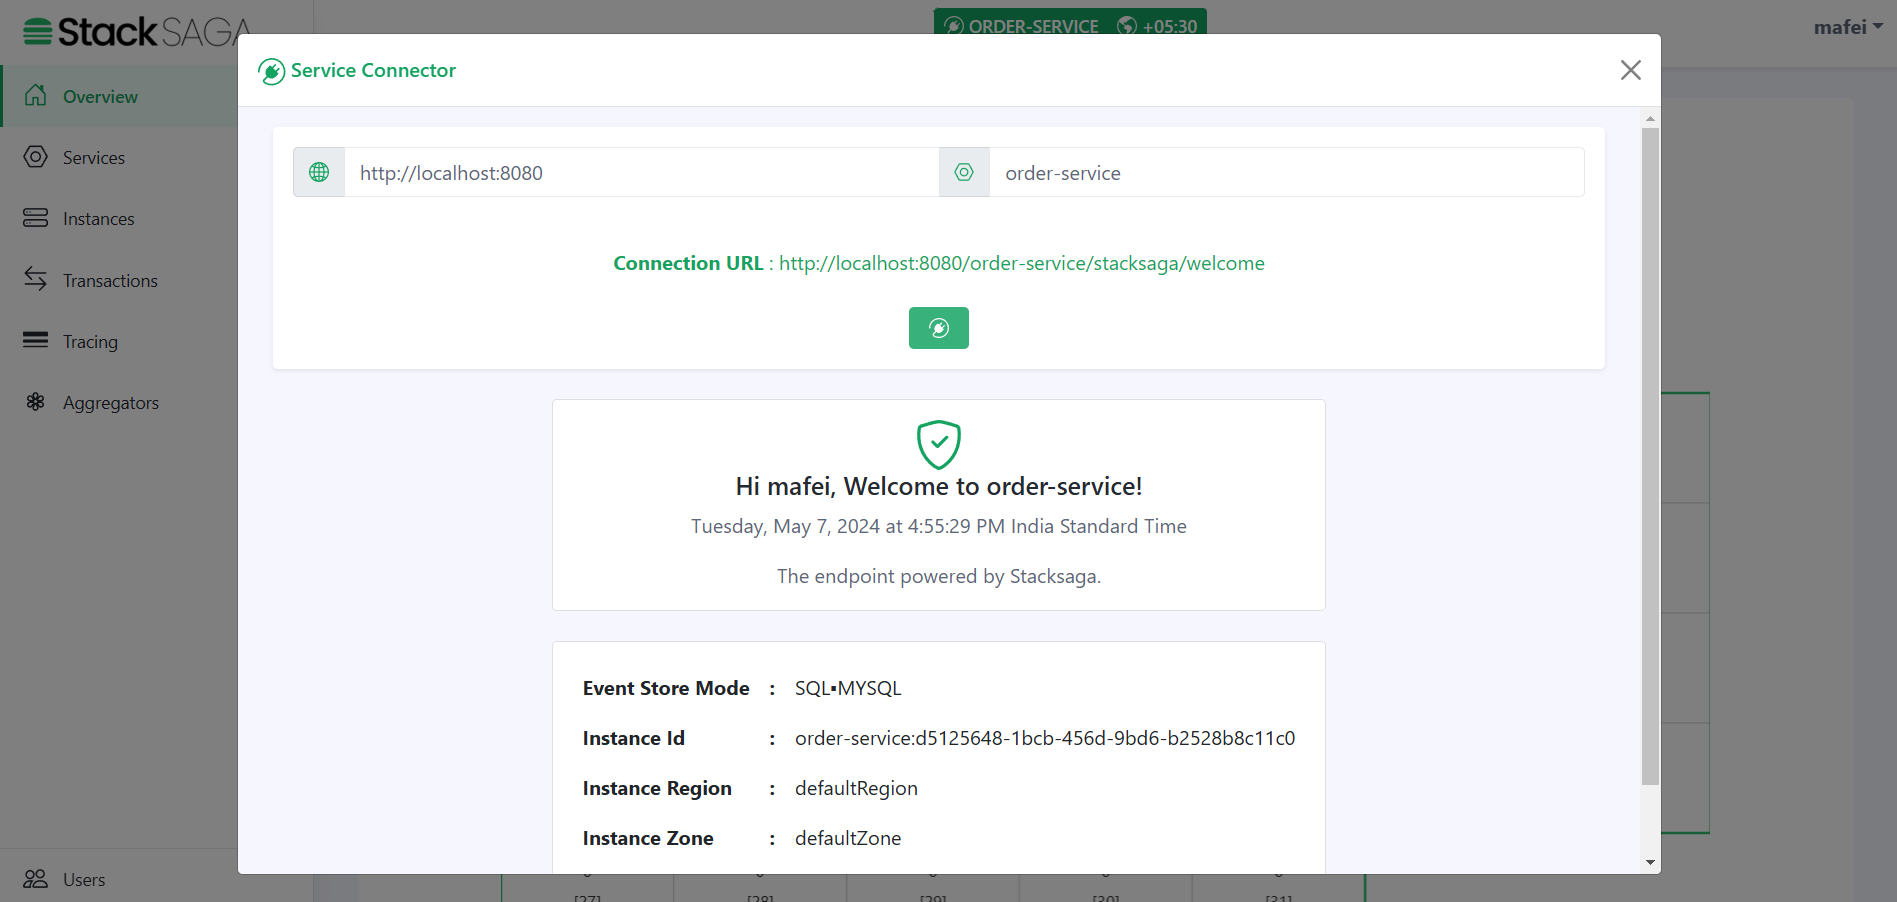The width and height of the screenshot is (1897, 902).
Task: Open the Tracing menu item
Action: (119, 341)
